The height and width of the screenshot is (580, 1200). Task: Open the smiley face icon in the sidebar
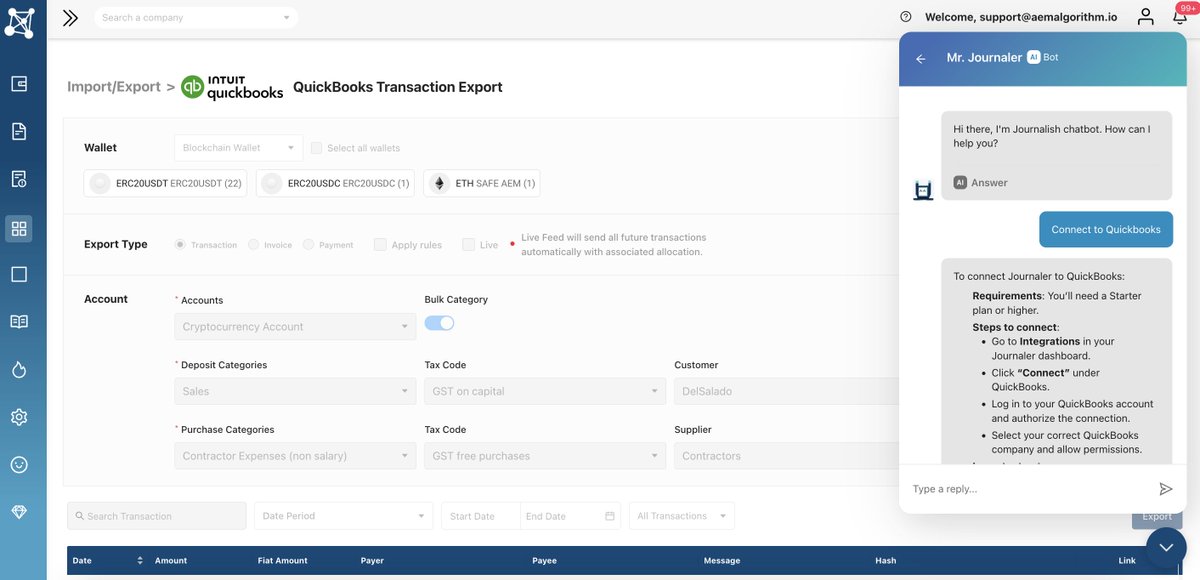pos(19,465)
